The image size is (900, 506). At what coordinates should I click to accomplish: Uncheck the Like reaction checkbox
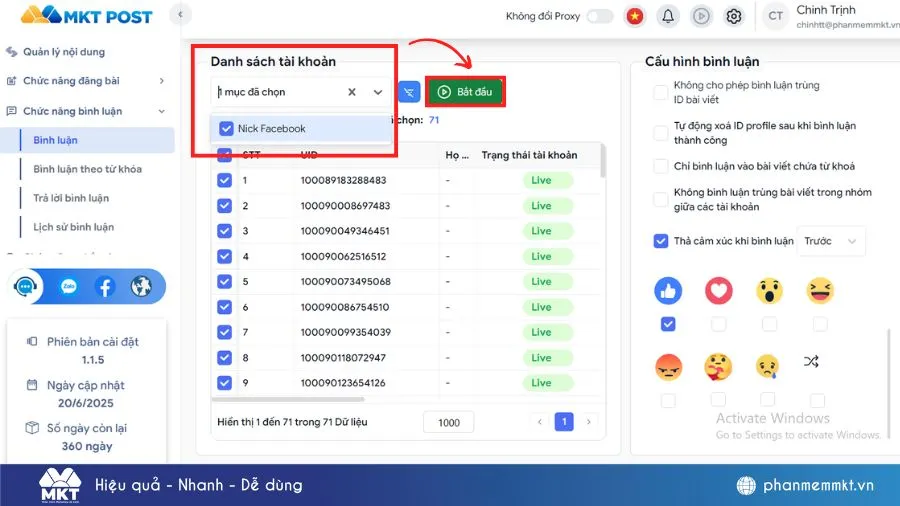pyautogui.click(x=668, y=324)
